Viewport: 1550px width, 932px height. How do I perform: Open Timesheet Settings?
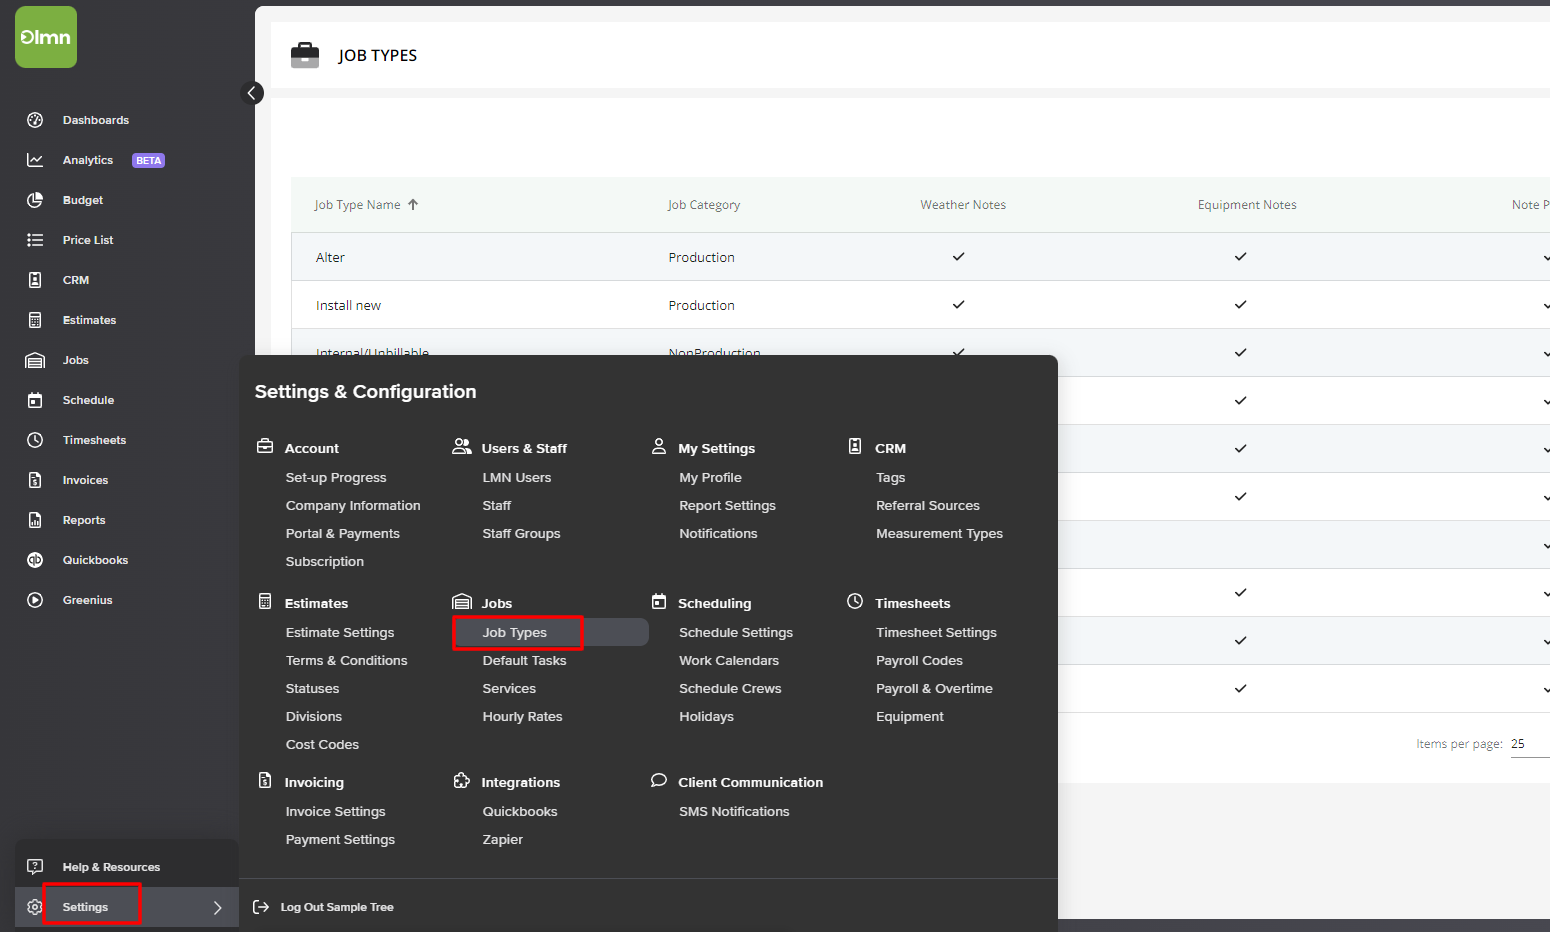point(936,632)
